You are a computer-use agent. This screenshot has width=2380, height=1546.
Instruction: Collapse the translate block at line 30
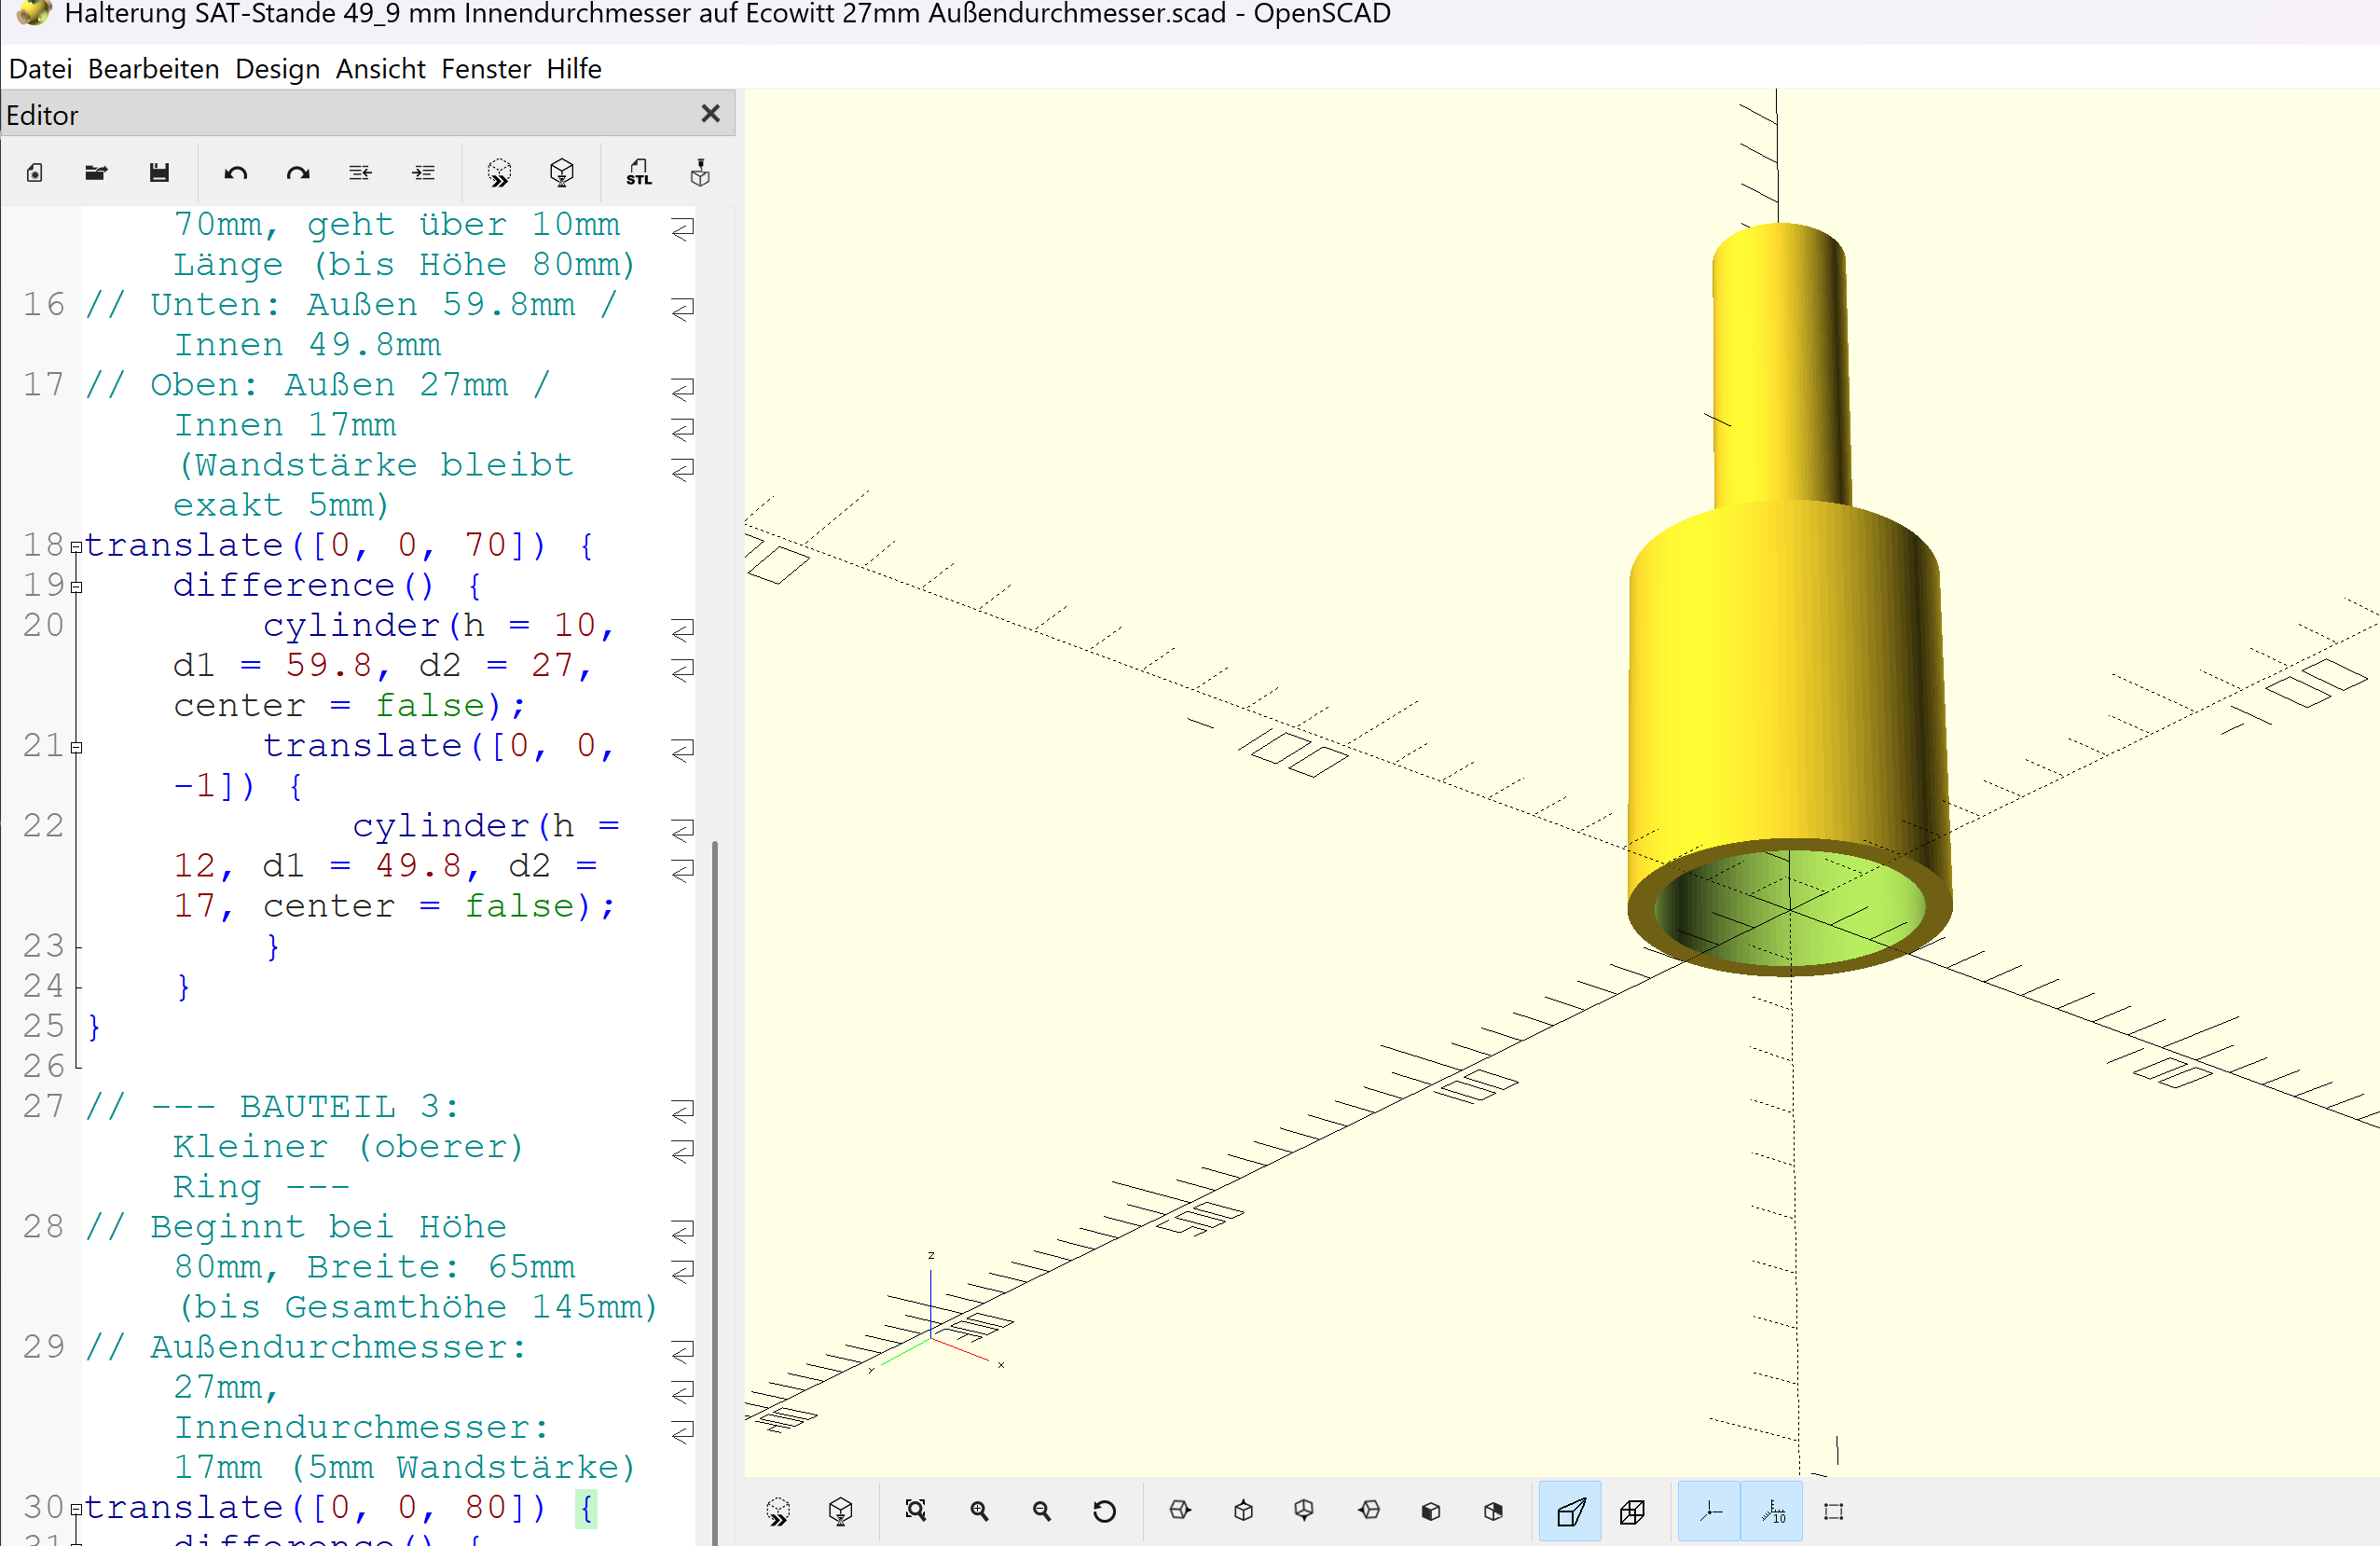click(76, 1510)
